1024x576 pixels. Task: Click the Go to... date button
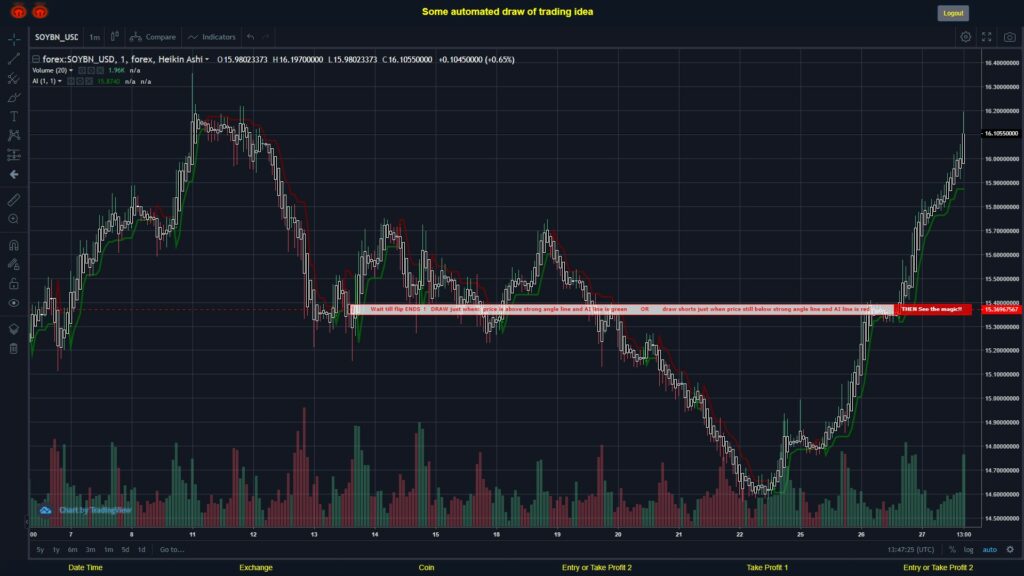pyautogui.click(x=172, y=550)
